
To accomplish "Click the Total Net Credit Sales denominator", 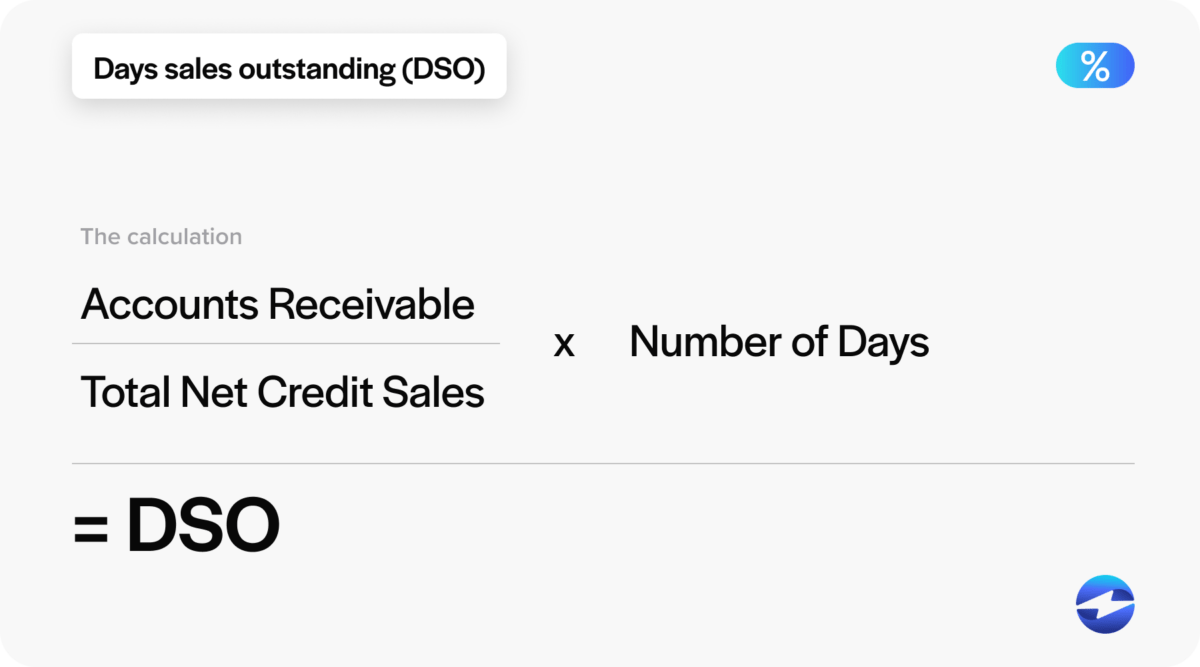I will [x=282, y=392].
